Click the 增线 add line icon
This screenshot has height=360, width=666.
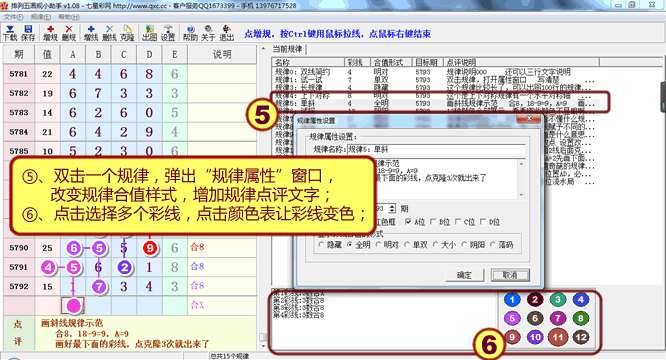91,33
